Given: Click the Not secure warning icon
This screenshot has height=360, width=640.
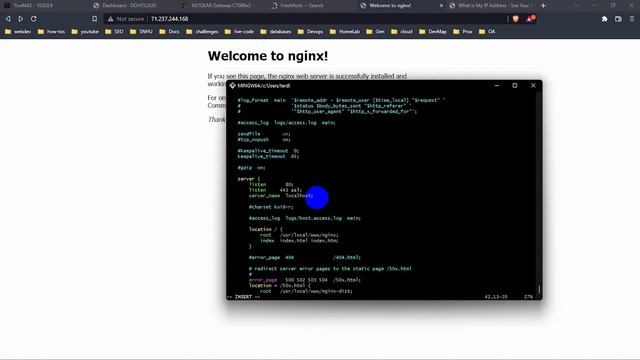Looking at the screenshot, I should 111,19.
